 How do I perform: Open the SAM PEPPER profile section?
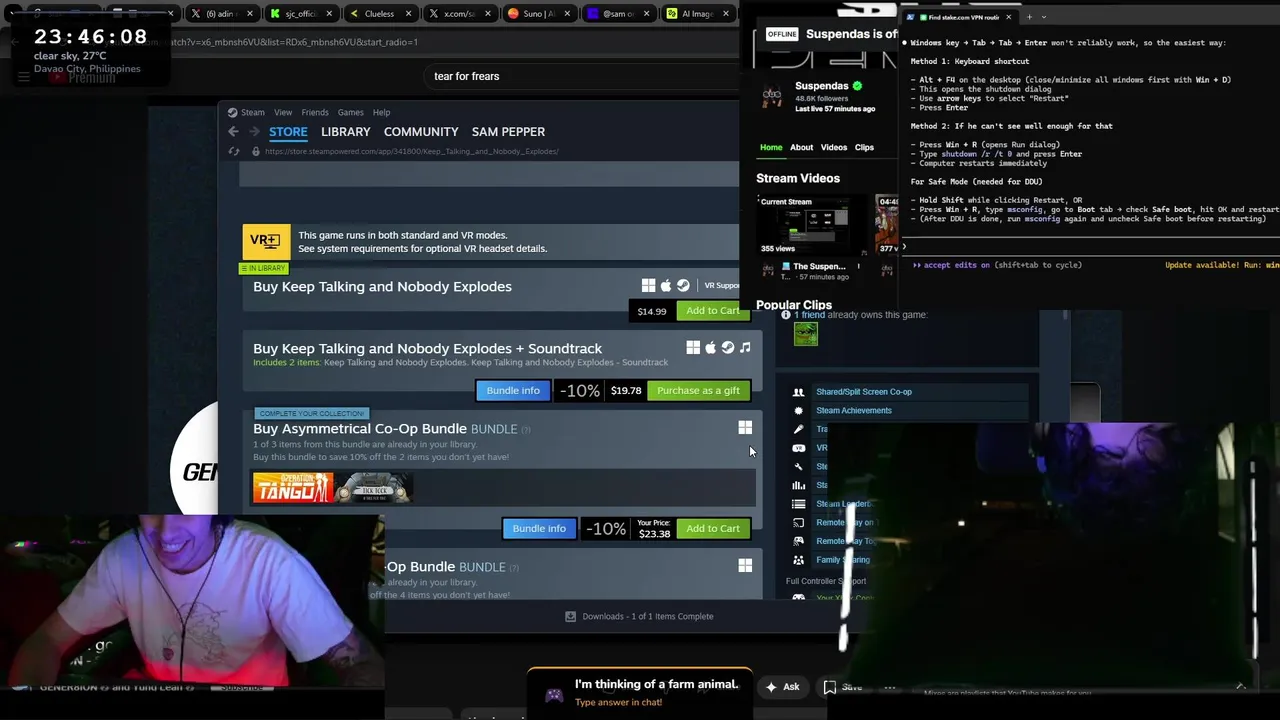click(508, 132)
